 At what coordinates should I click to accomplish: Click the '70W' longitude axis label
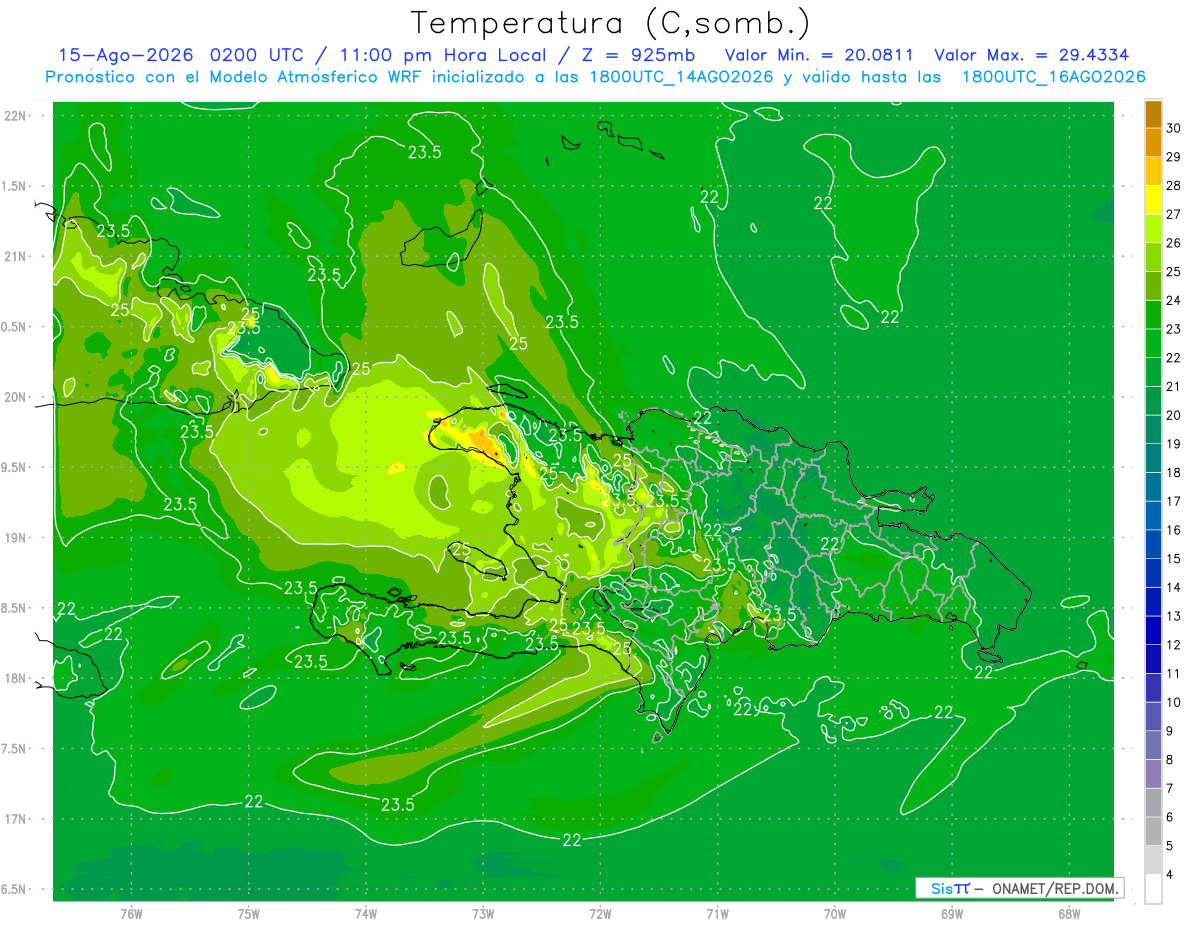click(835, 914)
